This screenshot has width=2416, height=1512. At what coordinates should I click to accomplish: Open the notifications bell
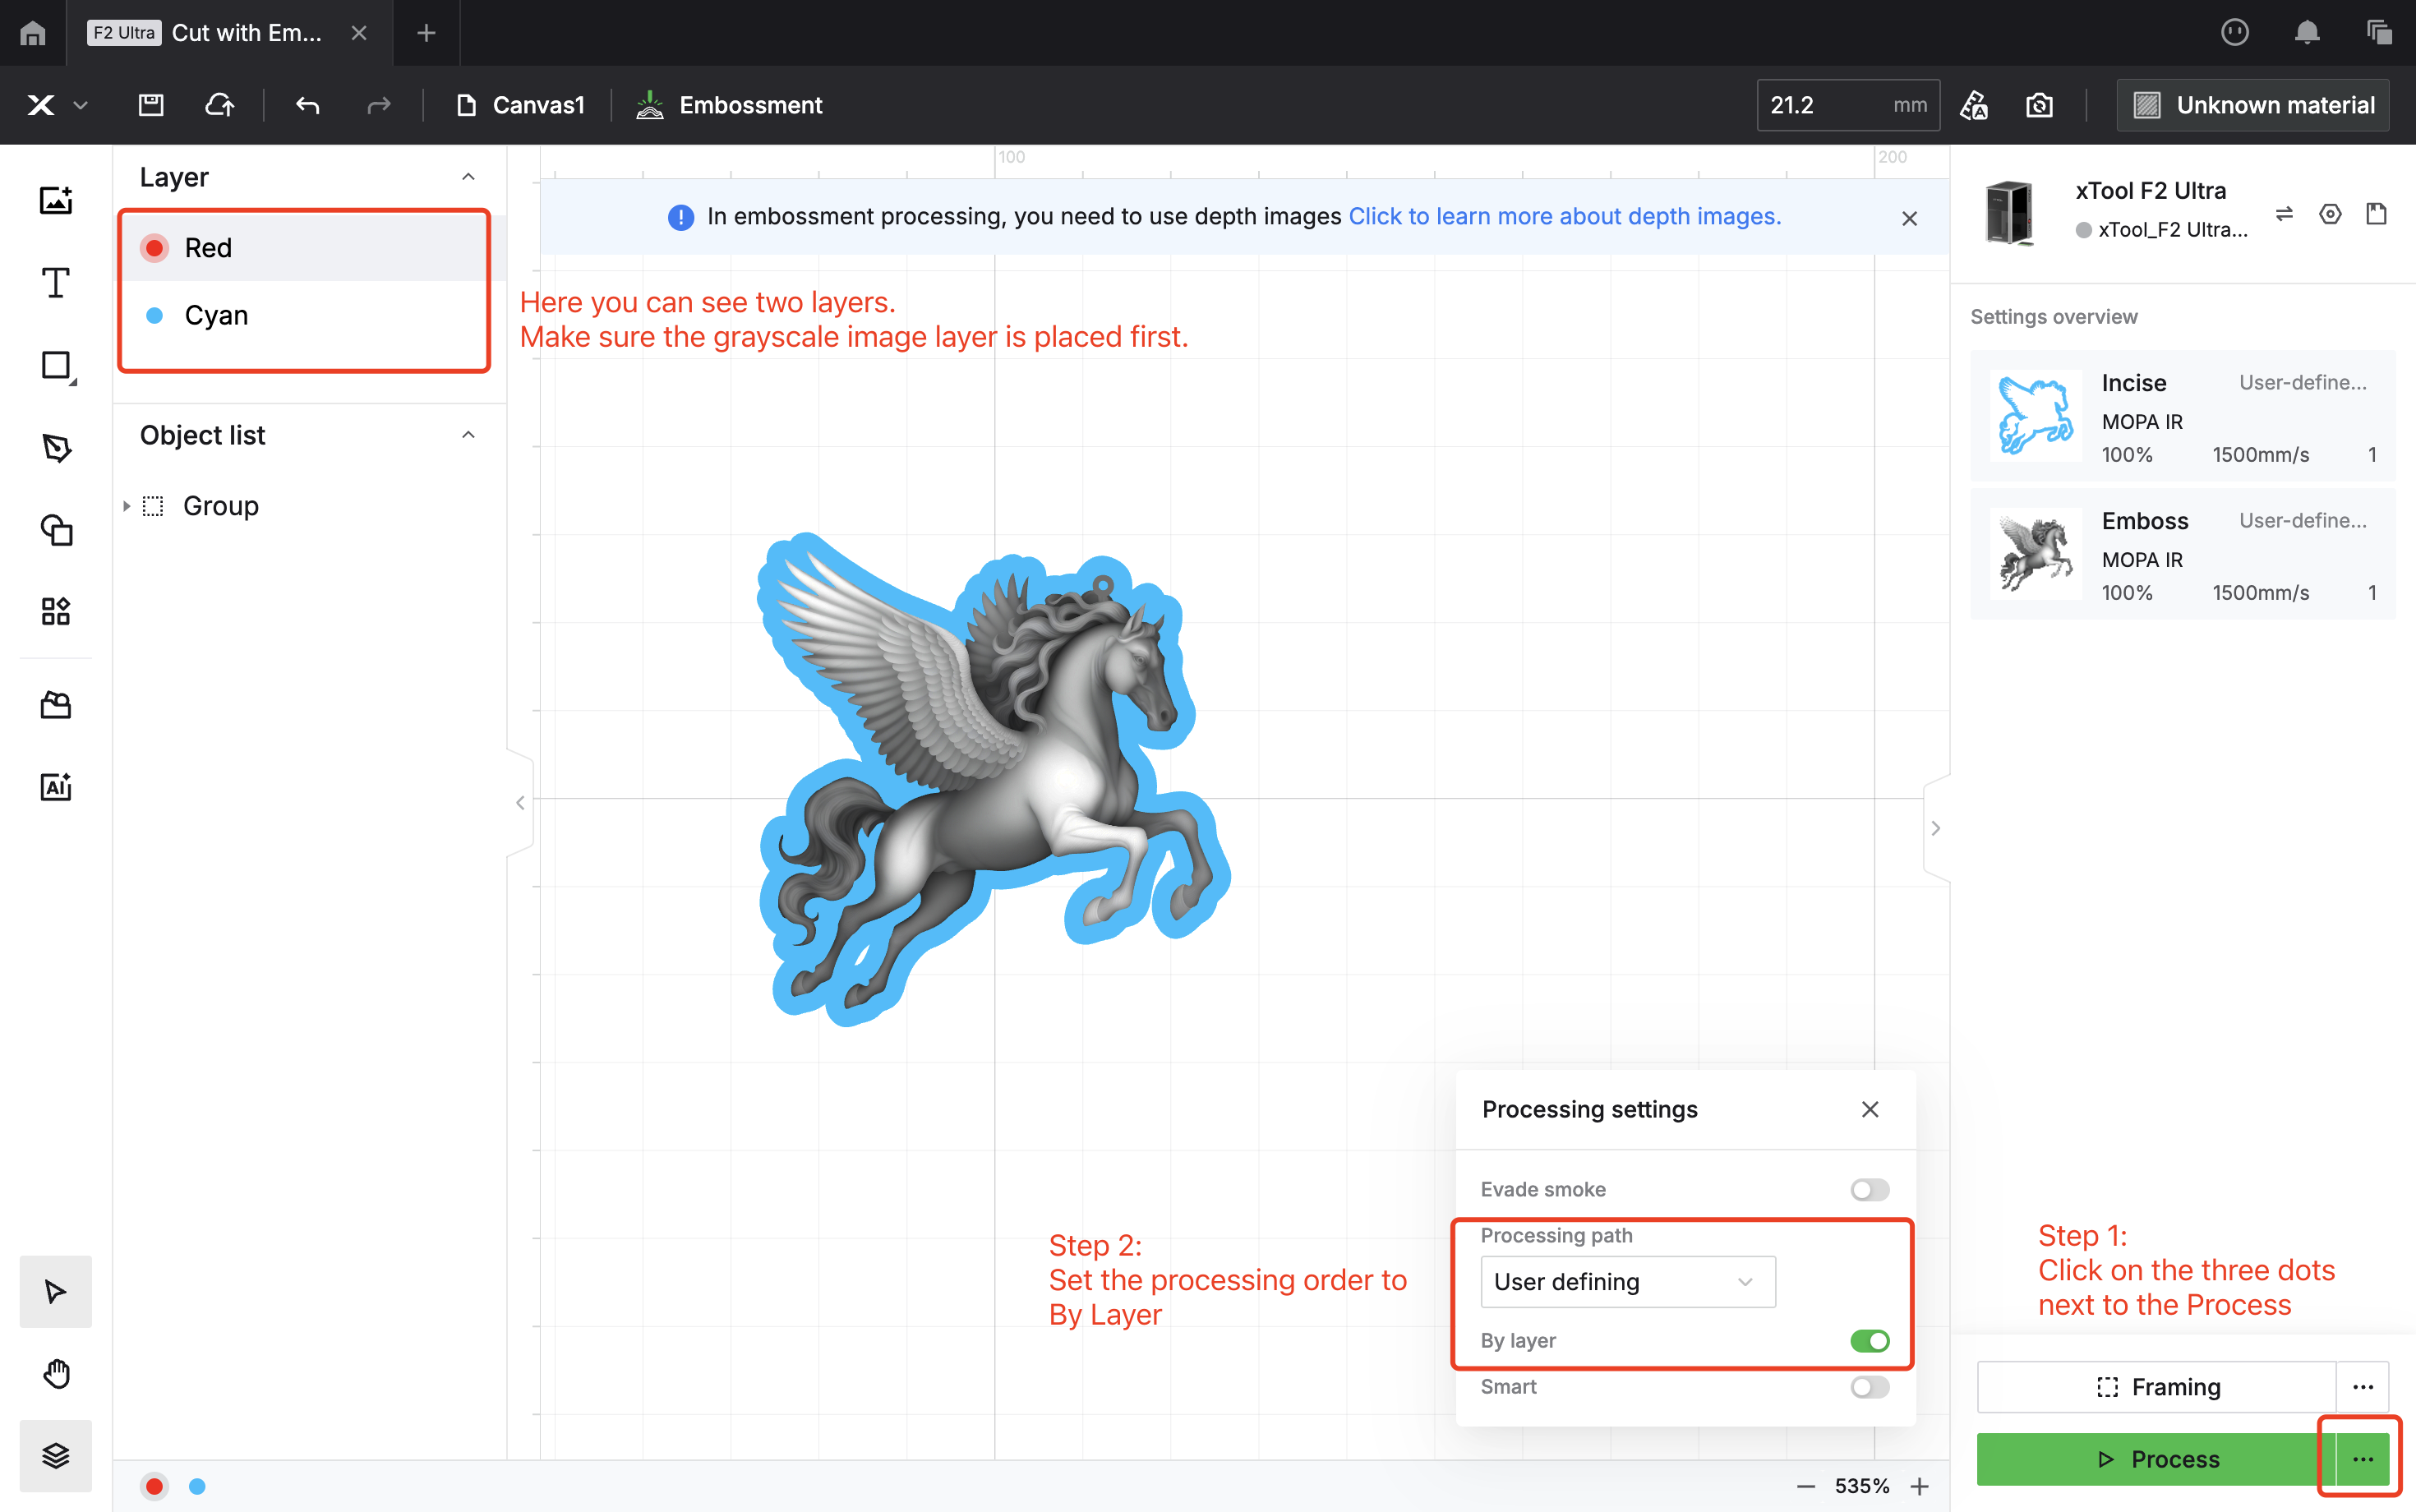point(2307,33)
